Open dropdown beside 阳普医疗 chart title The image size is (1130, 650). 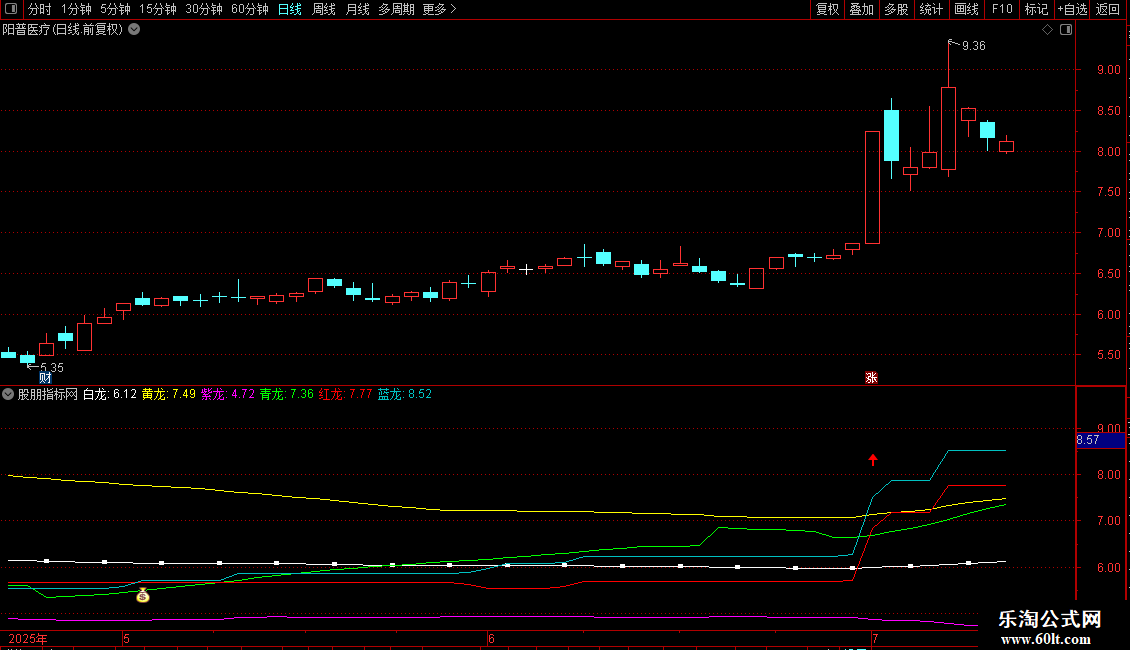pos(134,30)
